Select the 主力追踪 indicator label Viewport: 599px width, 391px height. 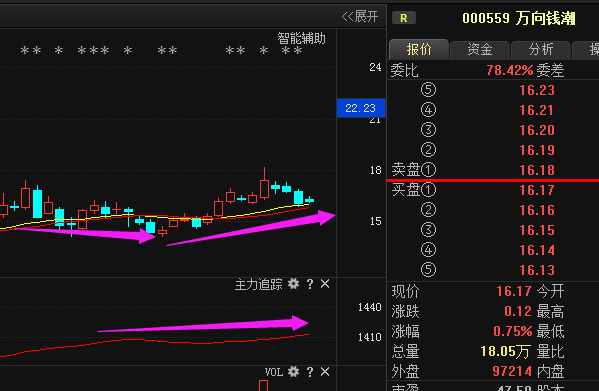(x=258, y=284)
